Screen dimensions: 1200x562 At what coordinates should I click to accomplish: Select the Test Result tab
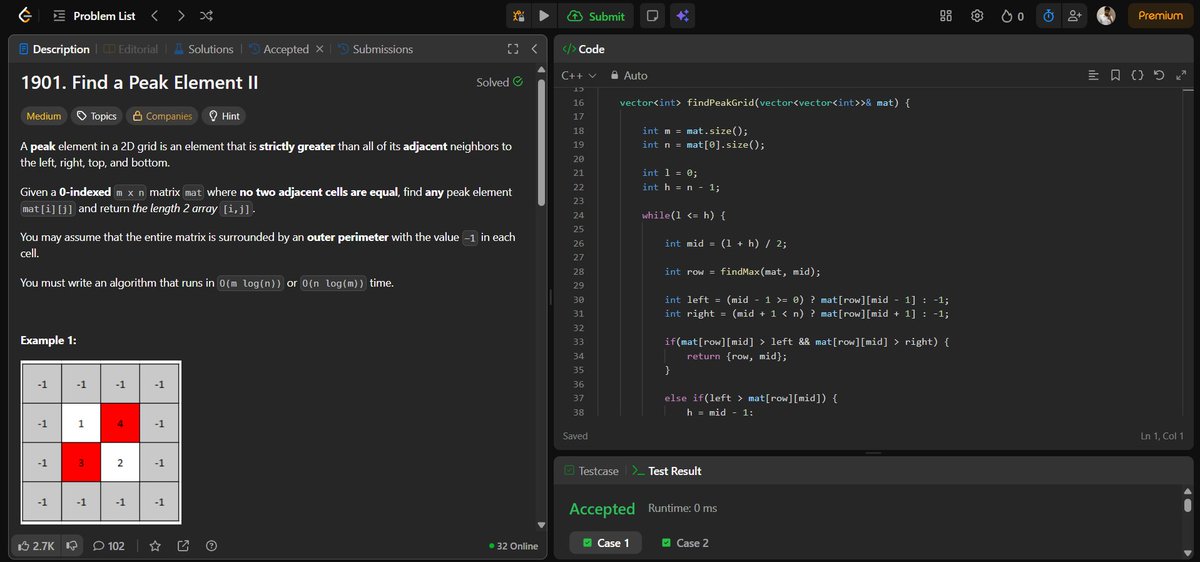(667, 471)
